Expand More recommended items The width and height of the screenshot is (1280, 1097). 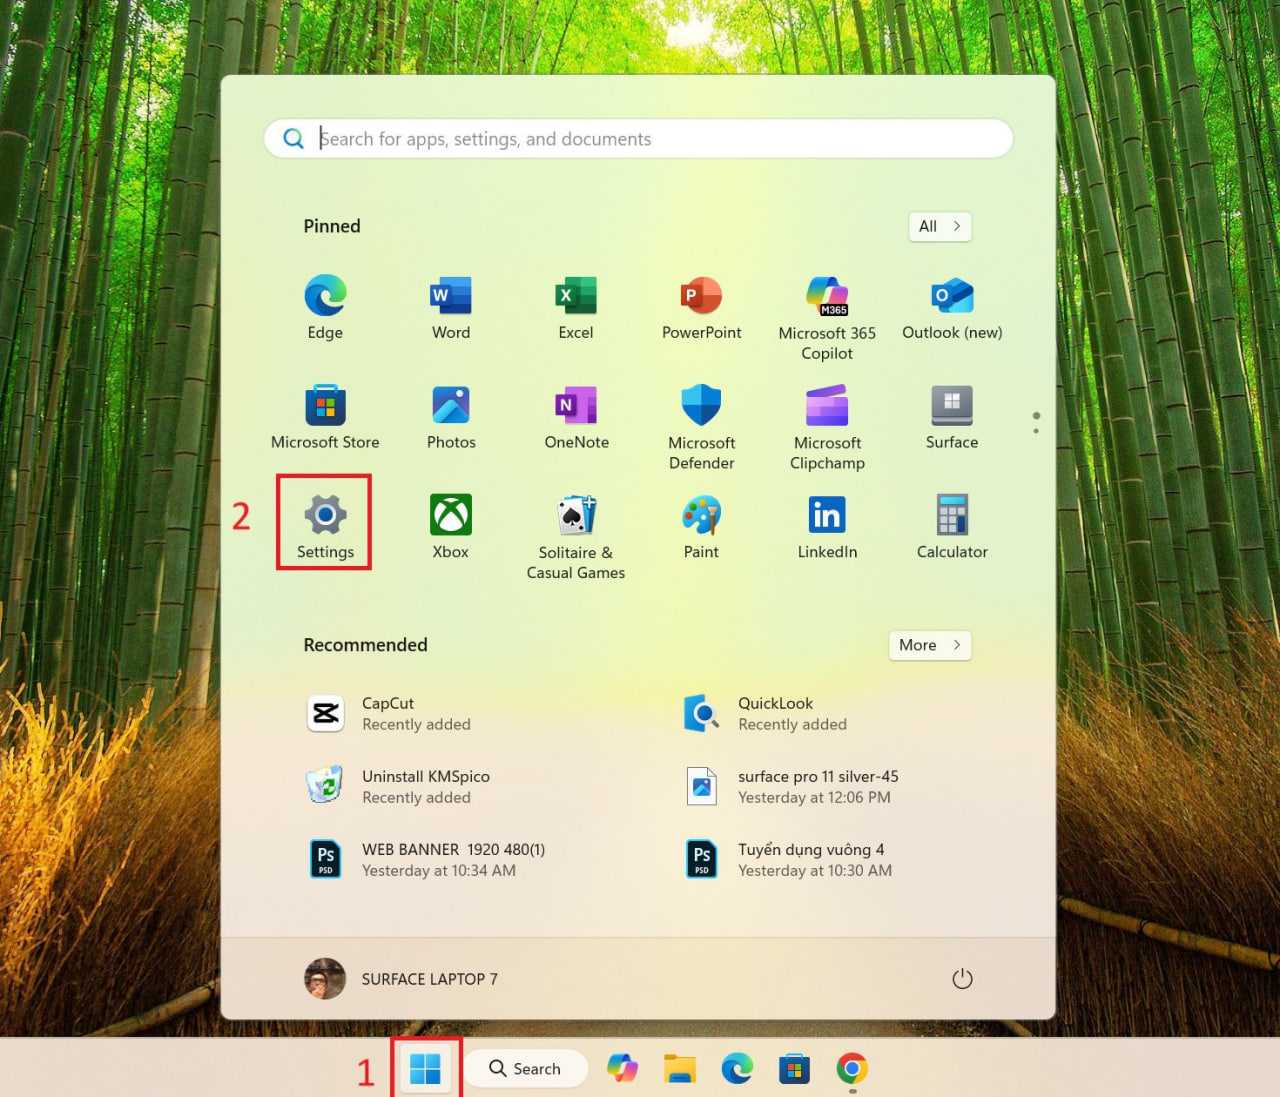pyautogui.click(x=930, y=645)
